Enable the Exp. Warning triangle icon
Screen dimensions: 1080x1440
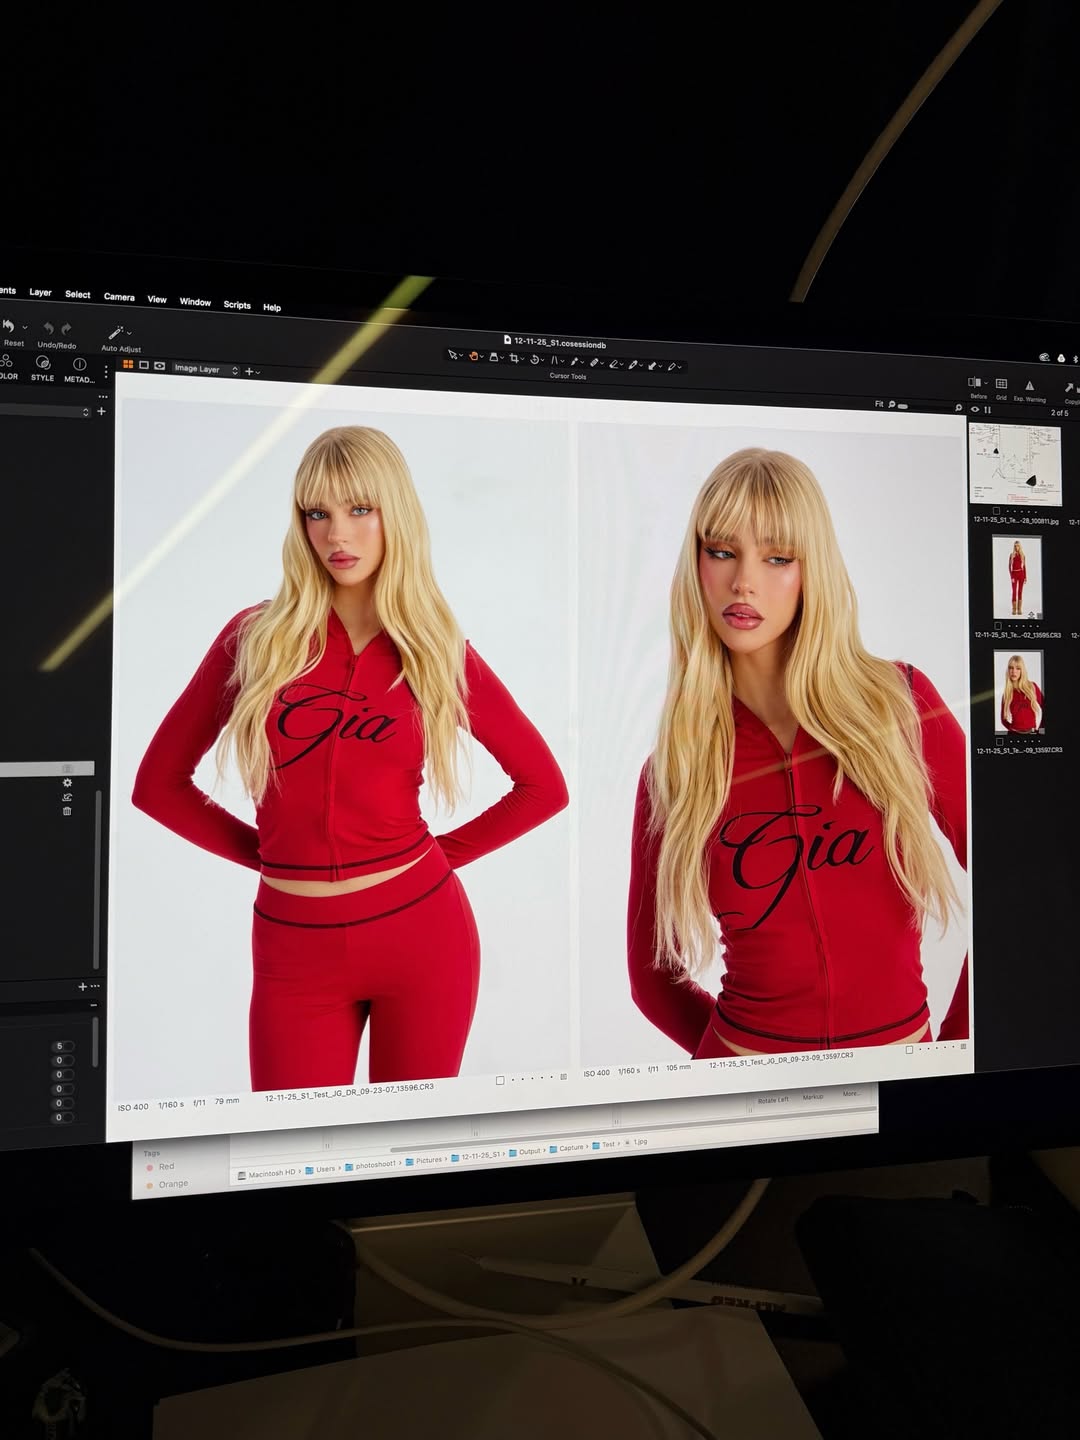(1029, 386)
